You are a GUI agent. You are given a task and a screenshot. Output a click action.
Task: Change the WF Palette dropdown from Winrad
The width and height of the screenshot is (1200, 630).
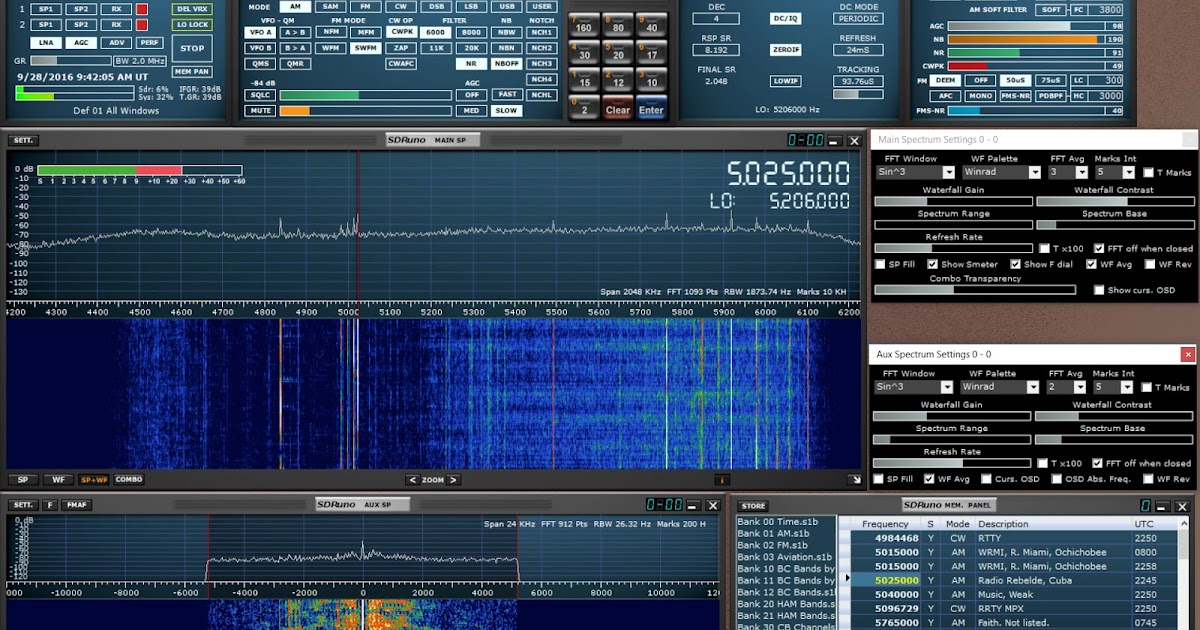point(1000,172)
